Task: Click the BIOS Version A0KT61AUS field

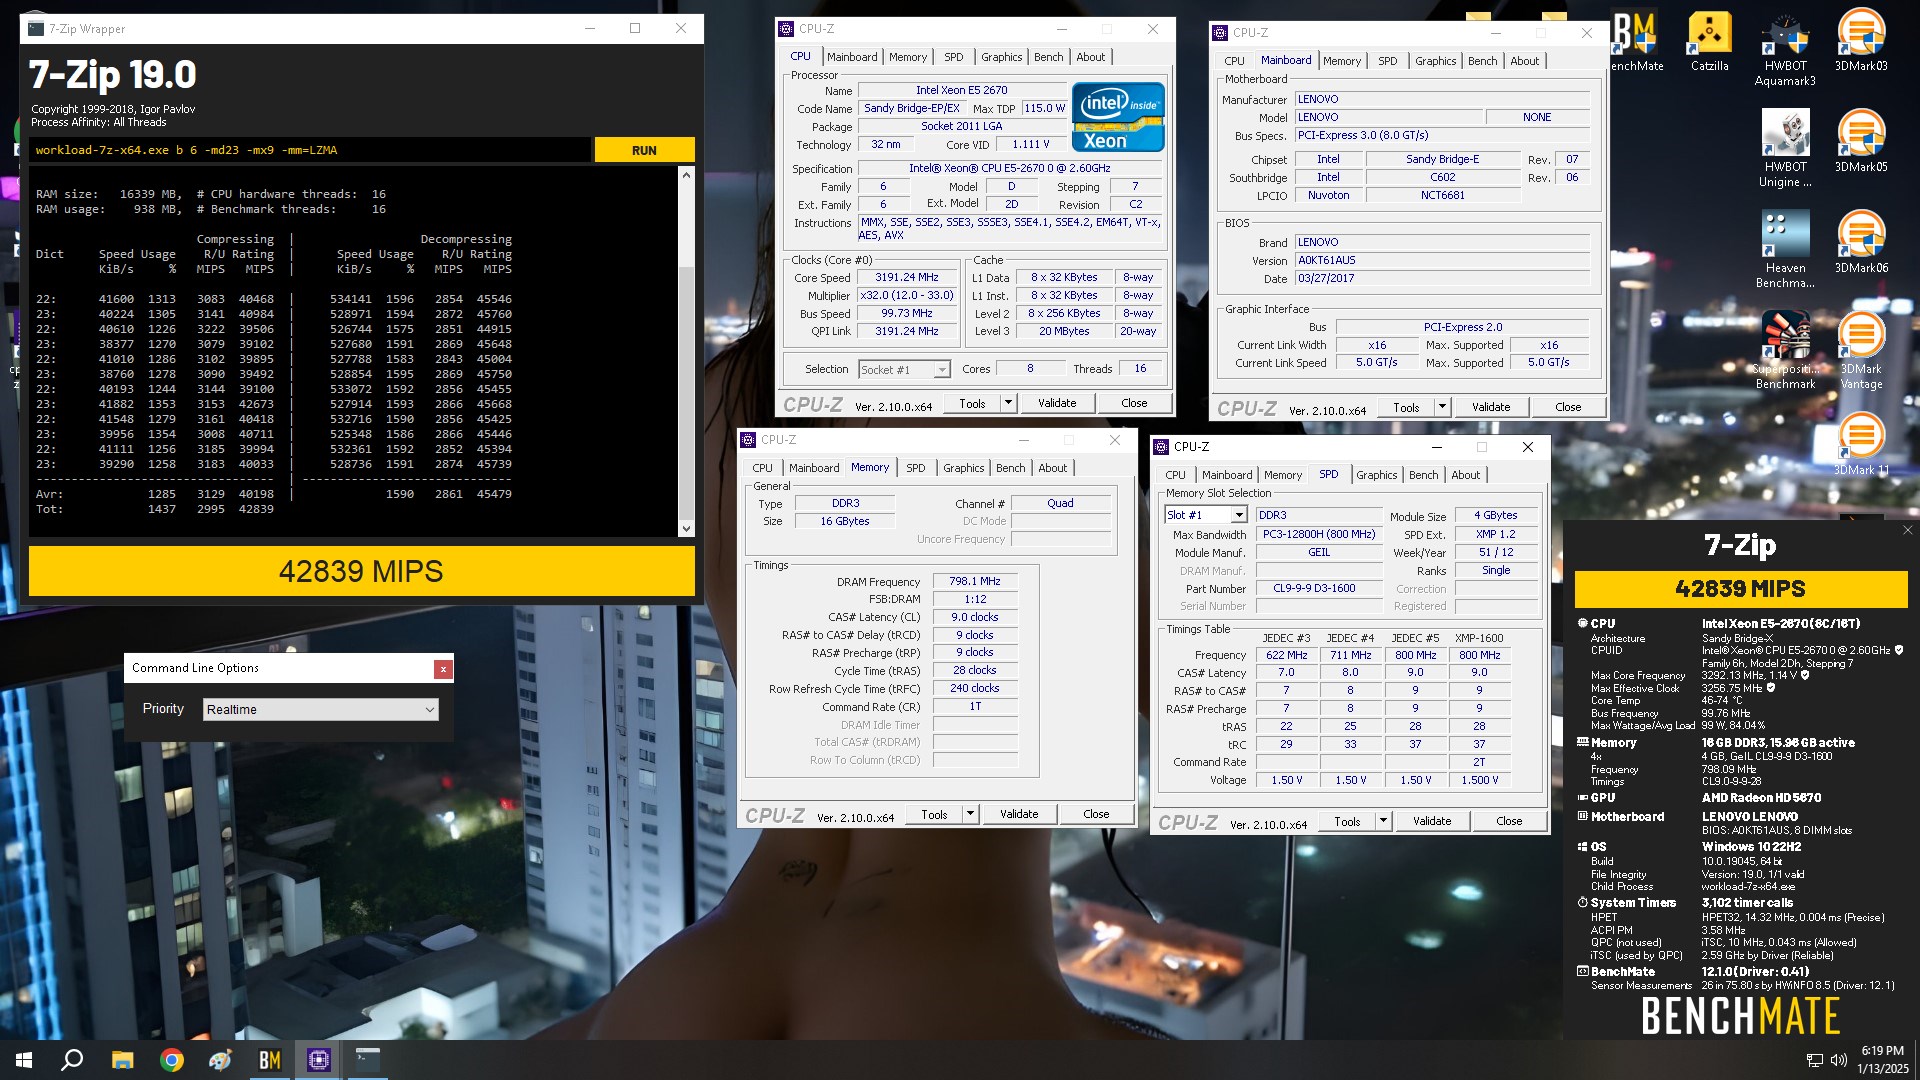Action: click(x=1442, y=260)
